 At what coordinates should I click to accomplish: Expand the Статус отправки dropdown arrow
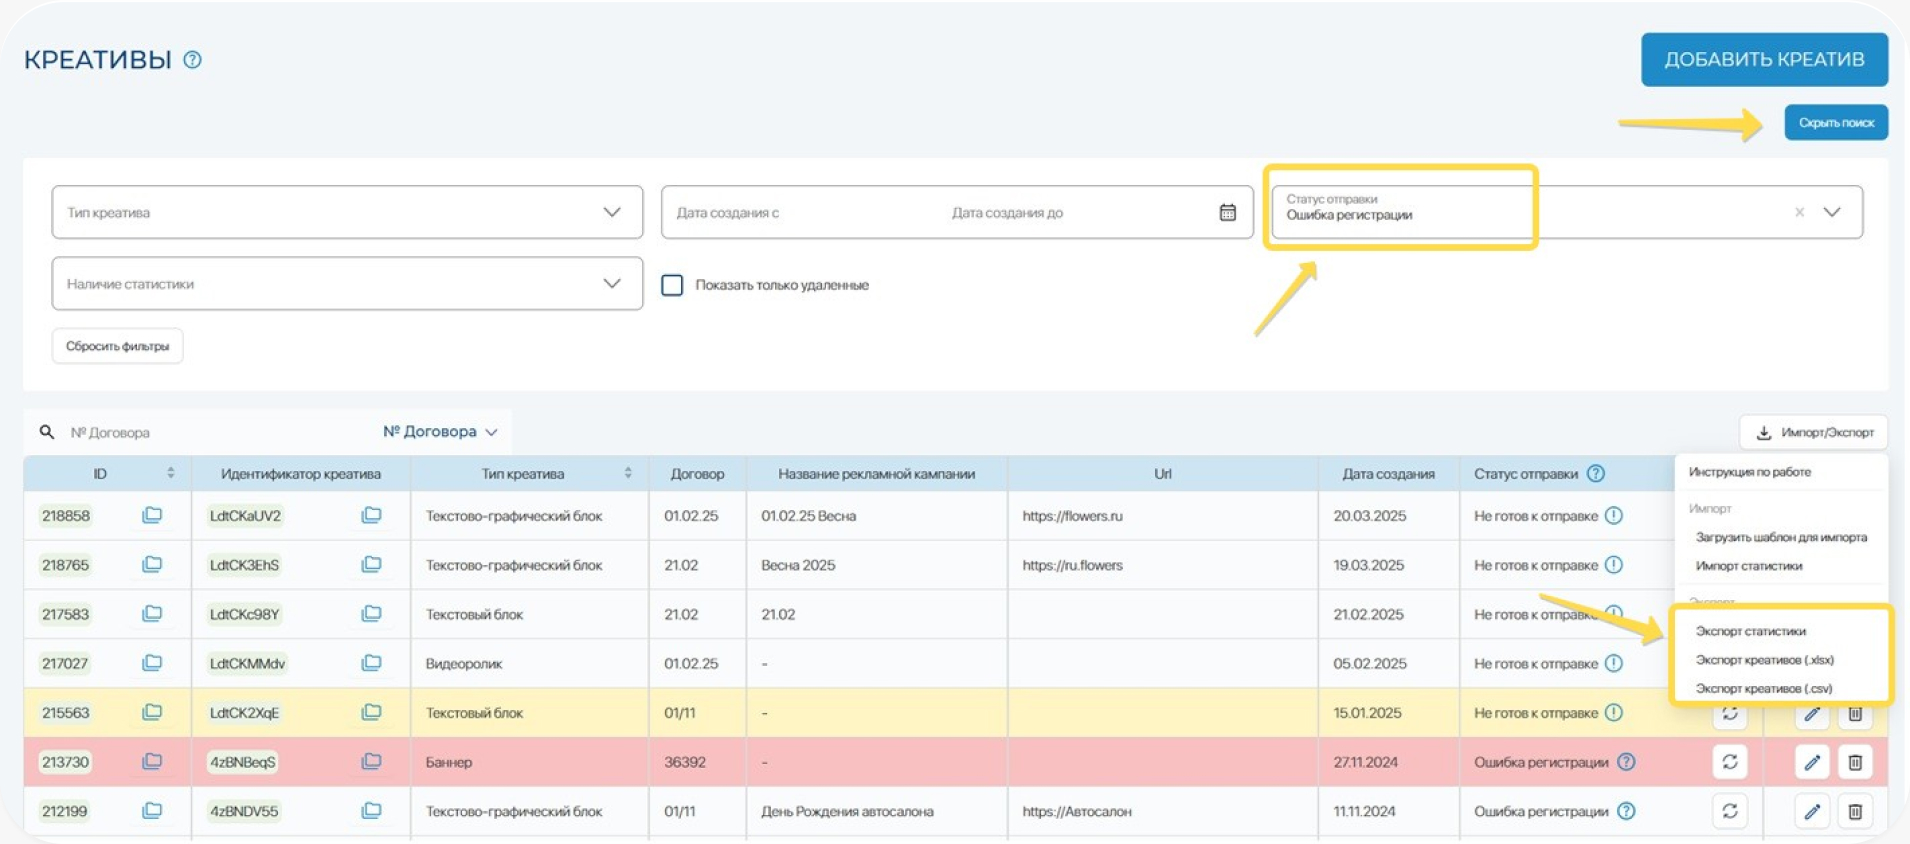[x=1832, y=212]
